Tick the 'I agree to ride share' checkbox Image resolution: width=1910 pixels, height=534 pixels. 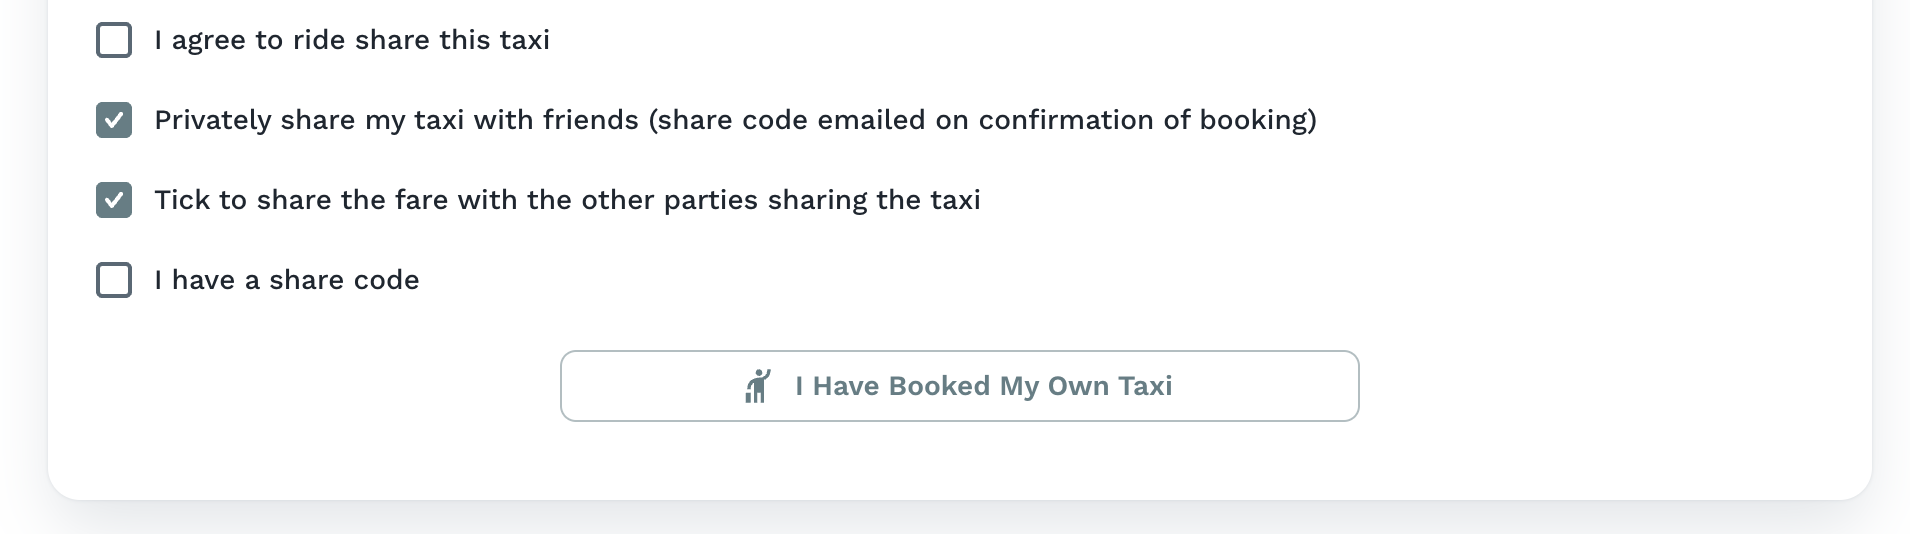(x=114, y=40)
